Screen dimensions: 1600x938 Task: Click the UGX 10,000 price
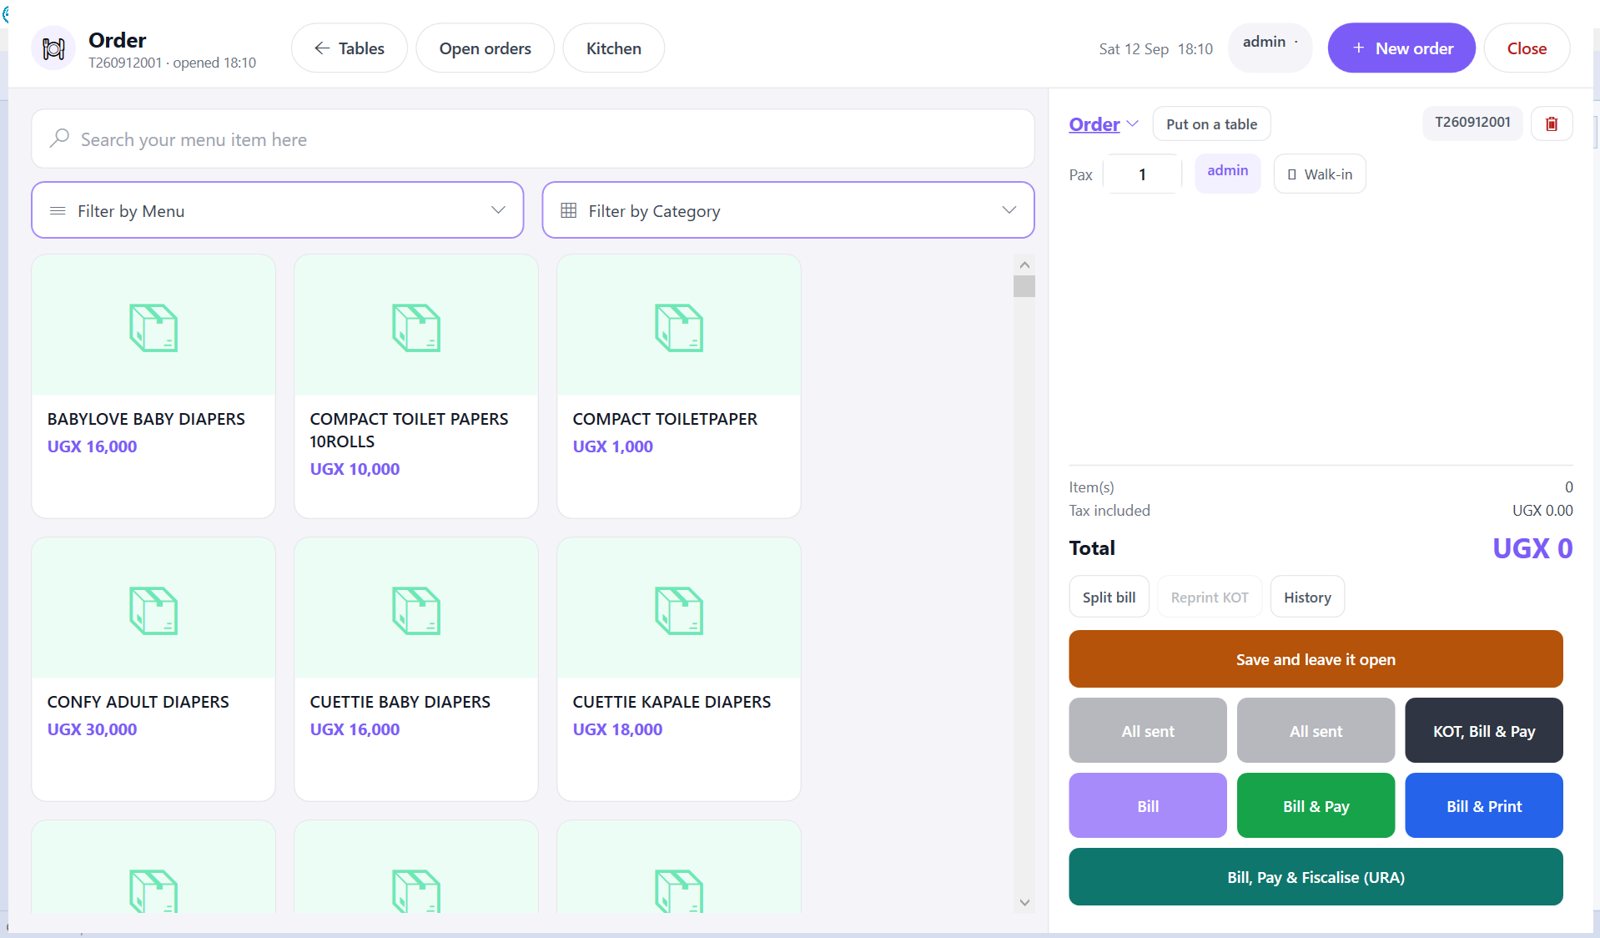[x=355, y=468]
